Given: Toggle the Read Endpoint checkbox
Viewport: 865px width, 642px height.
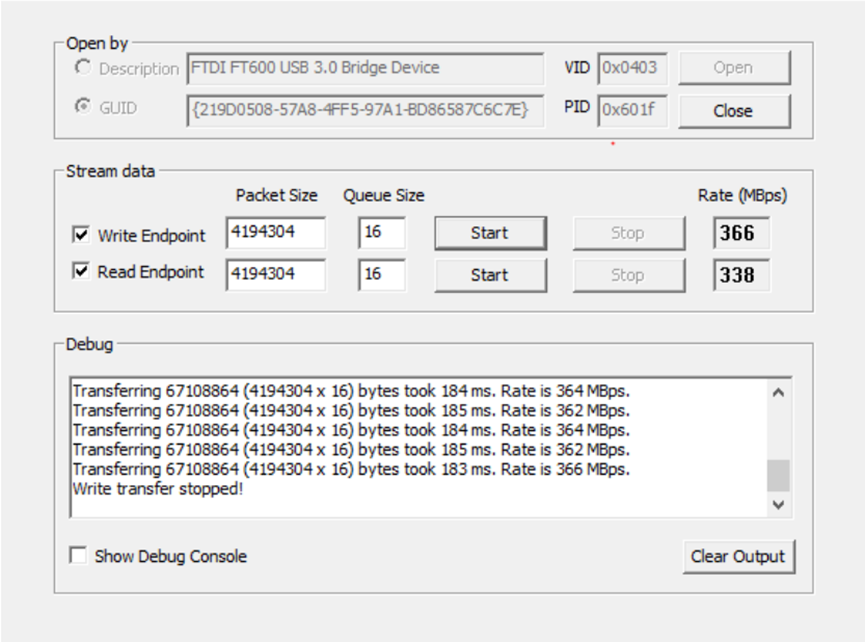Looking at the screenshot, I should tap(81, 271).
